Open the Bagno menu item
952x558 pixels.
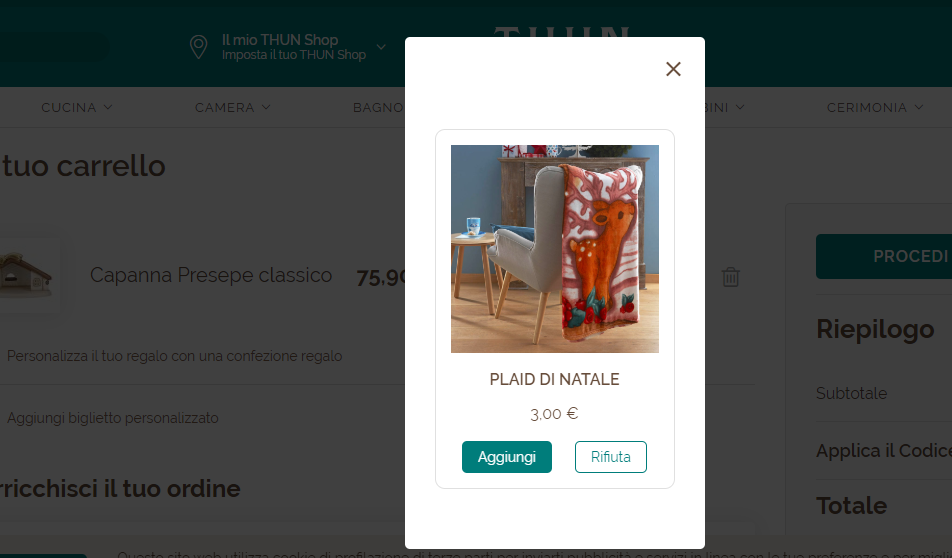[379, 107]
